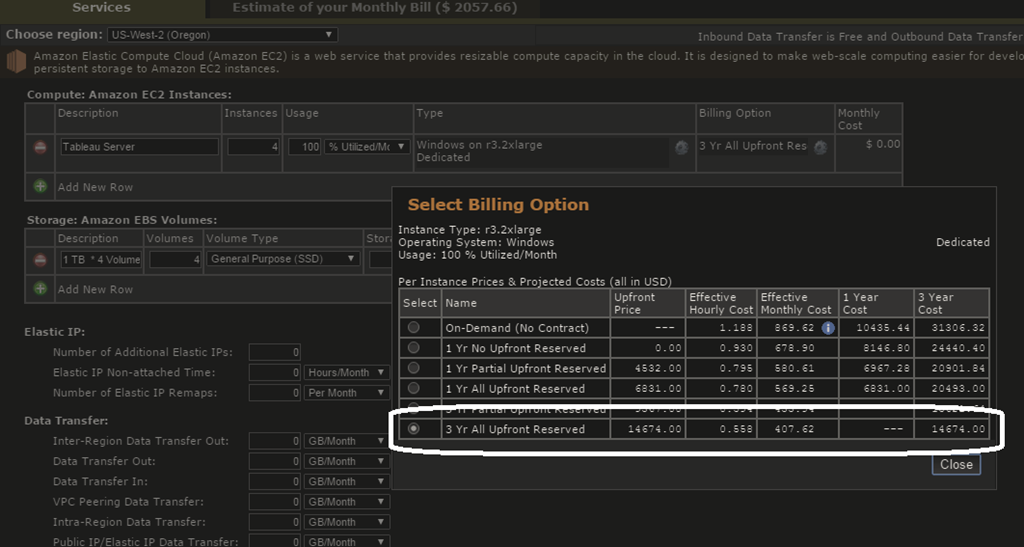Select 1 Yr No Upfront Reserved option

click(413, 347)
